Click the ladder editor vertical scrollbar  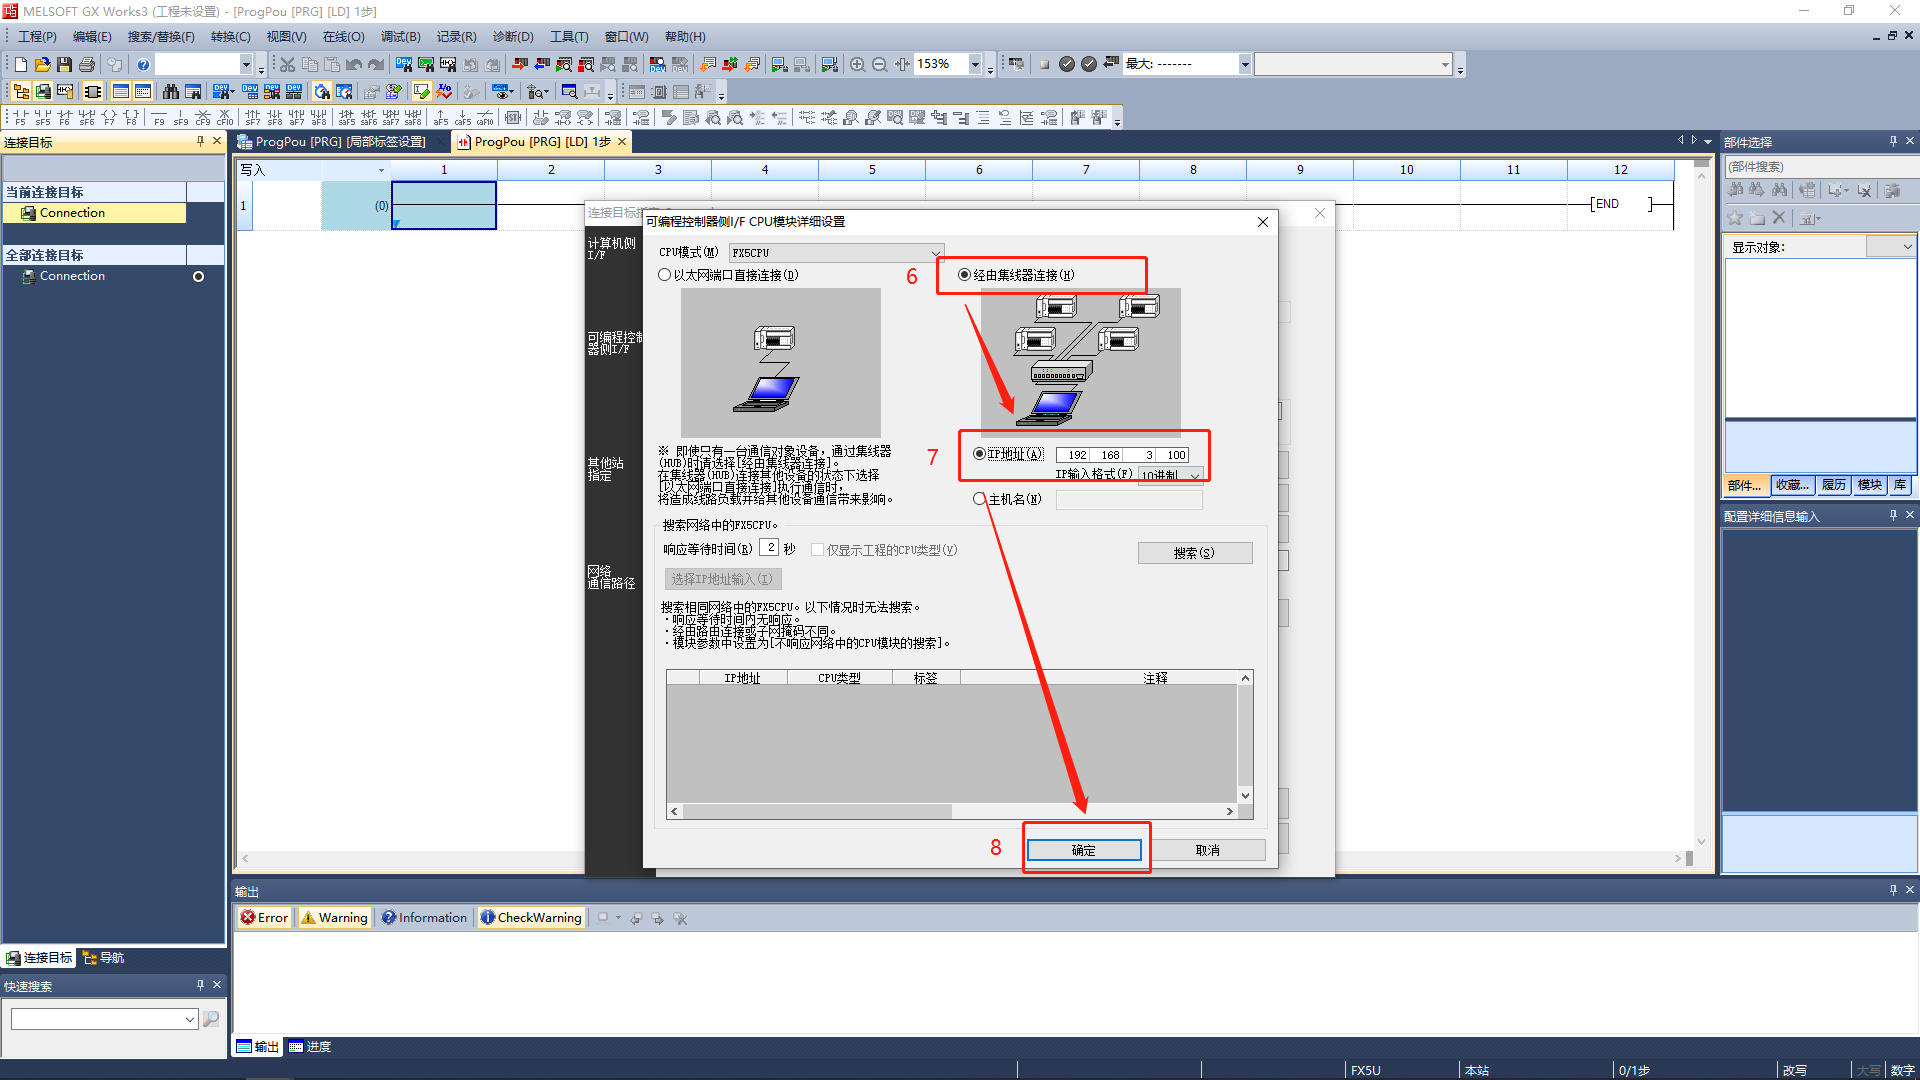point(1701,508)
